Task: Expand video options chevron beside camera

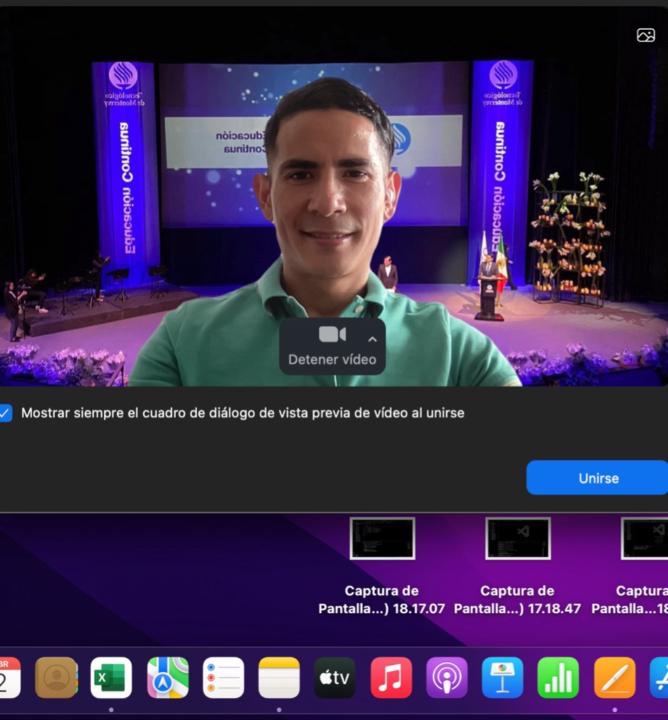Action: 373,338
